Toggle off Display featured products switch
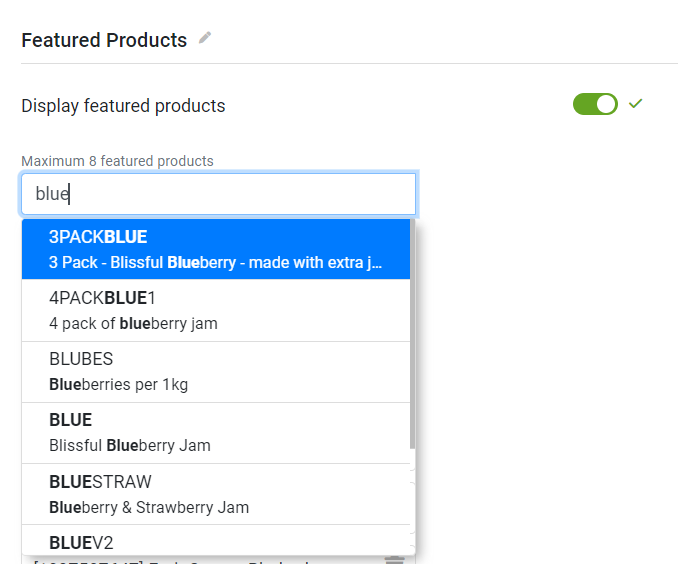 (x=595, y=104)
